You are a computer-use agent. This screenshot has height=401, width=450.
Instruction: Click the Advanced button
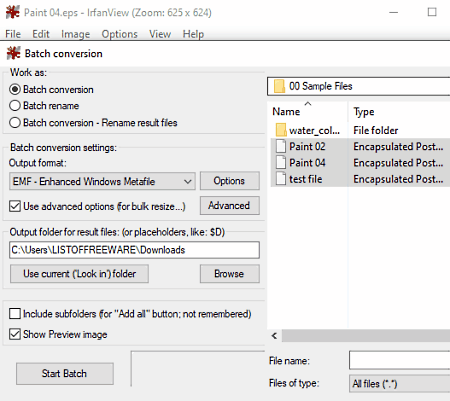(x=229, y=206)
